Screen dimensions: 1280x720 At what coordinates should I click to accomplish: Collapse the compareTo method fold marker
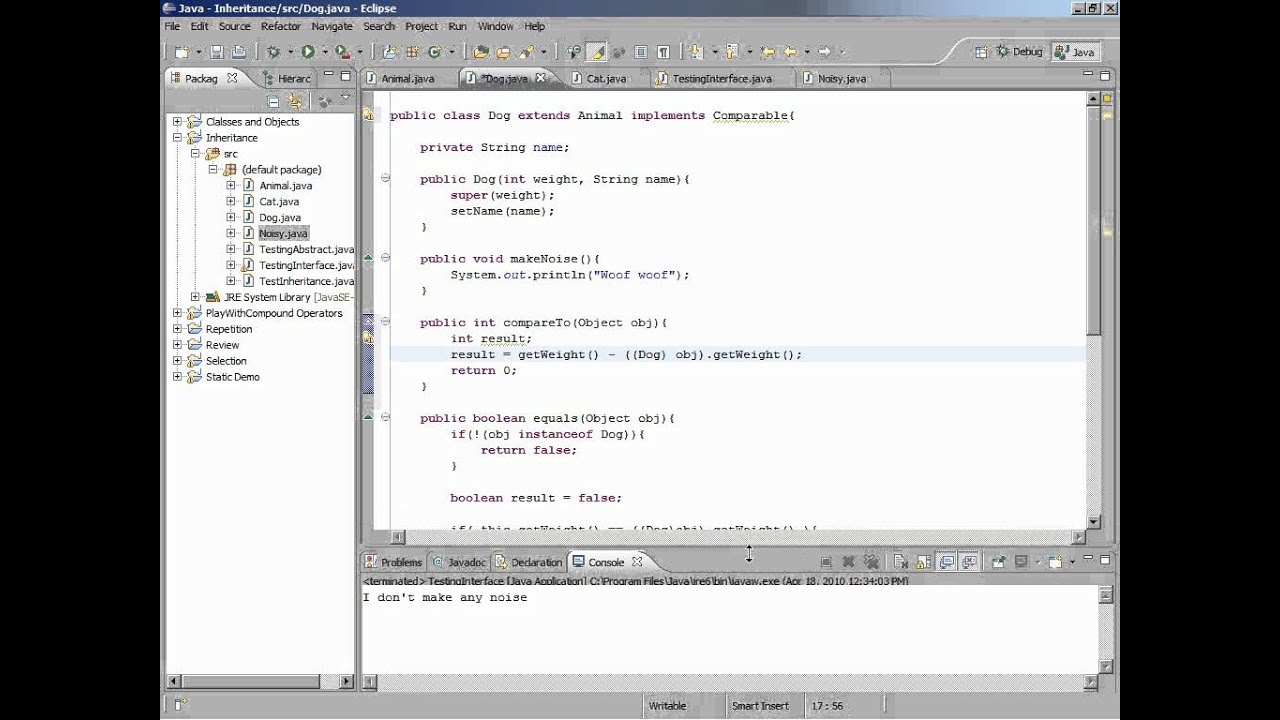tap(385, 322)
